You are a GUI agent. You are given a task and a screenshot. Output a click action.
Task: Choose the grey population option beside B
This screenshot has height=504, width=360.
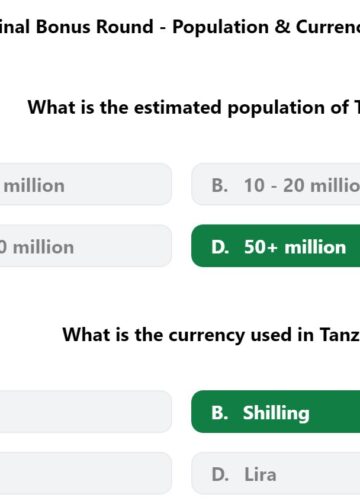[x=86, y=184]
